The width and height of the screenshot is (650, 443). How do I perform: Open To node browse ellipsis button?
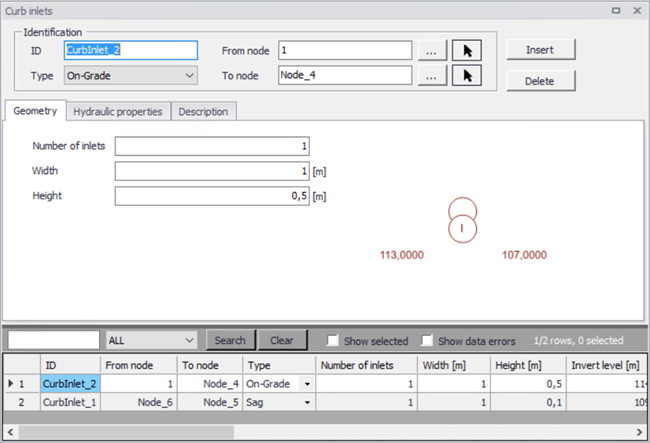click(x=432, y=75)
